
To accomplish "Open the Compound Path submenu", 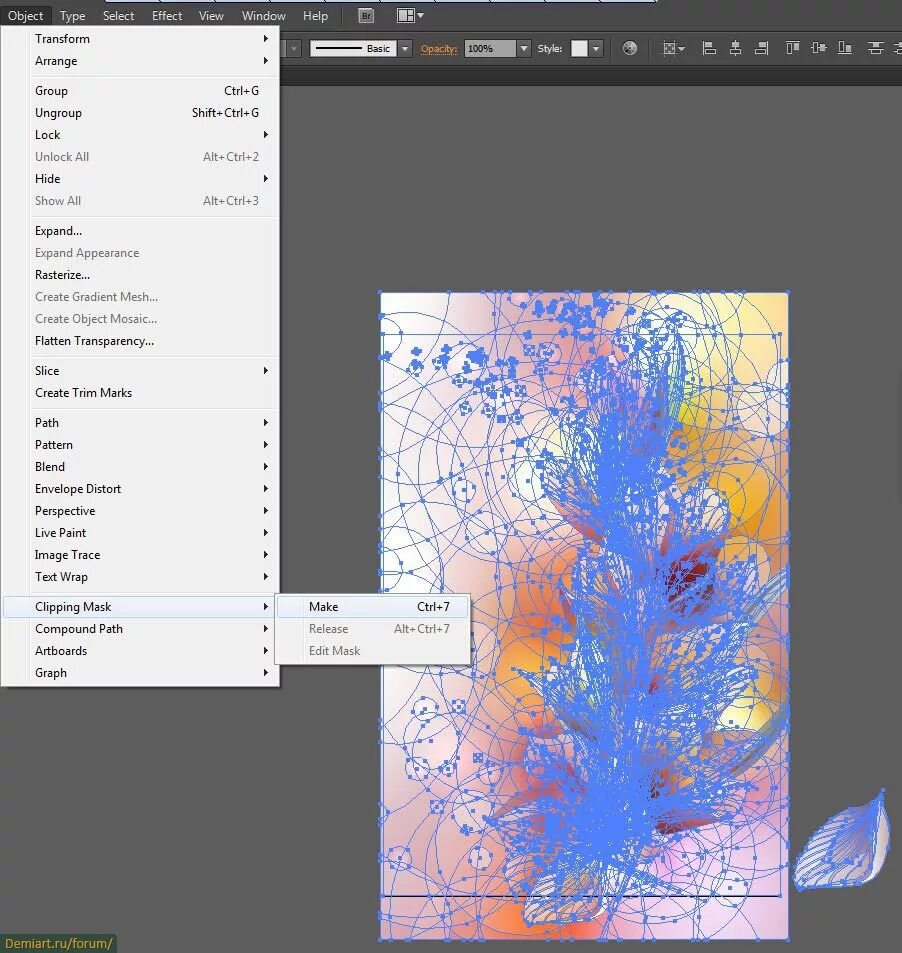I will (x=152, y=629).
